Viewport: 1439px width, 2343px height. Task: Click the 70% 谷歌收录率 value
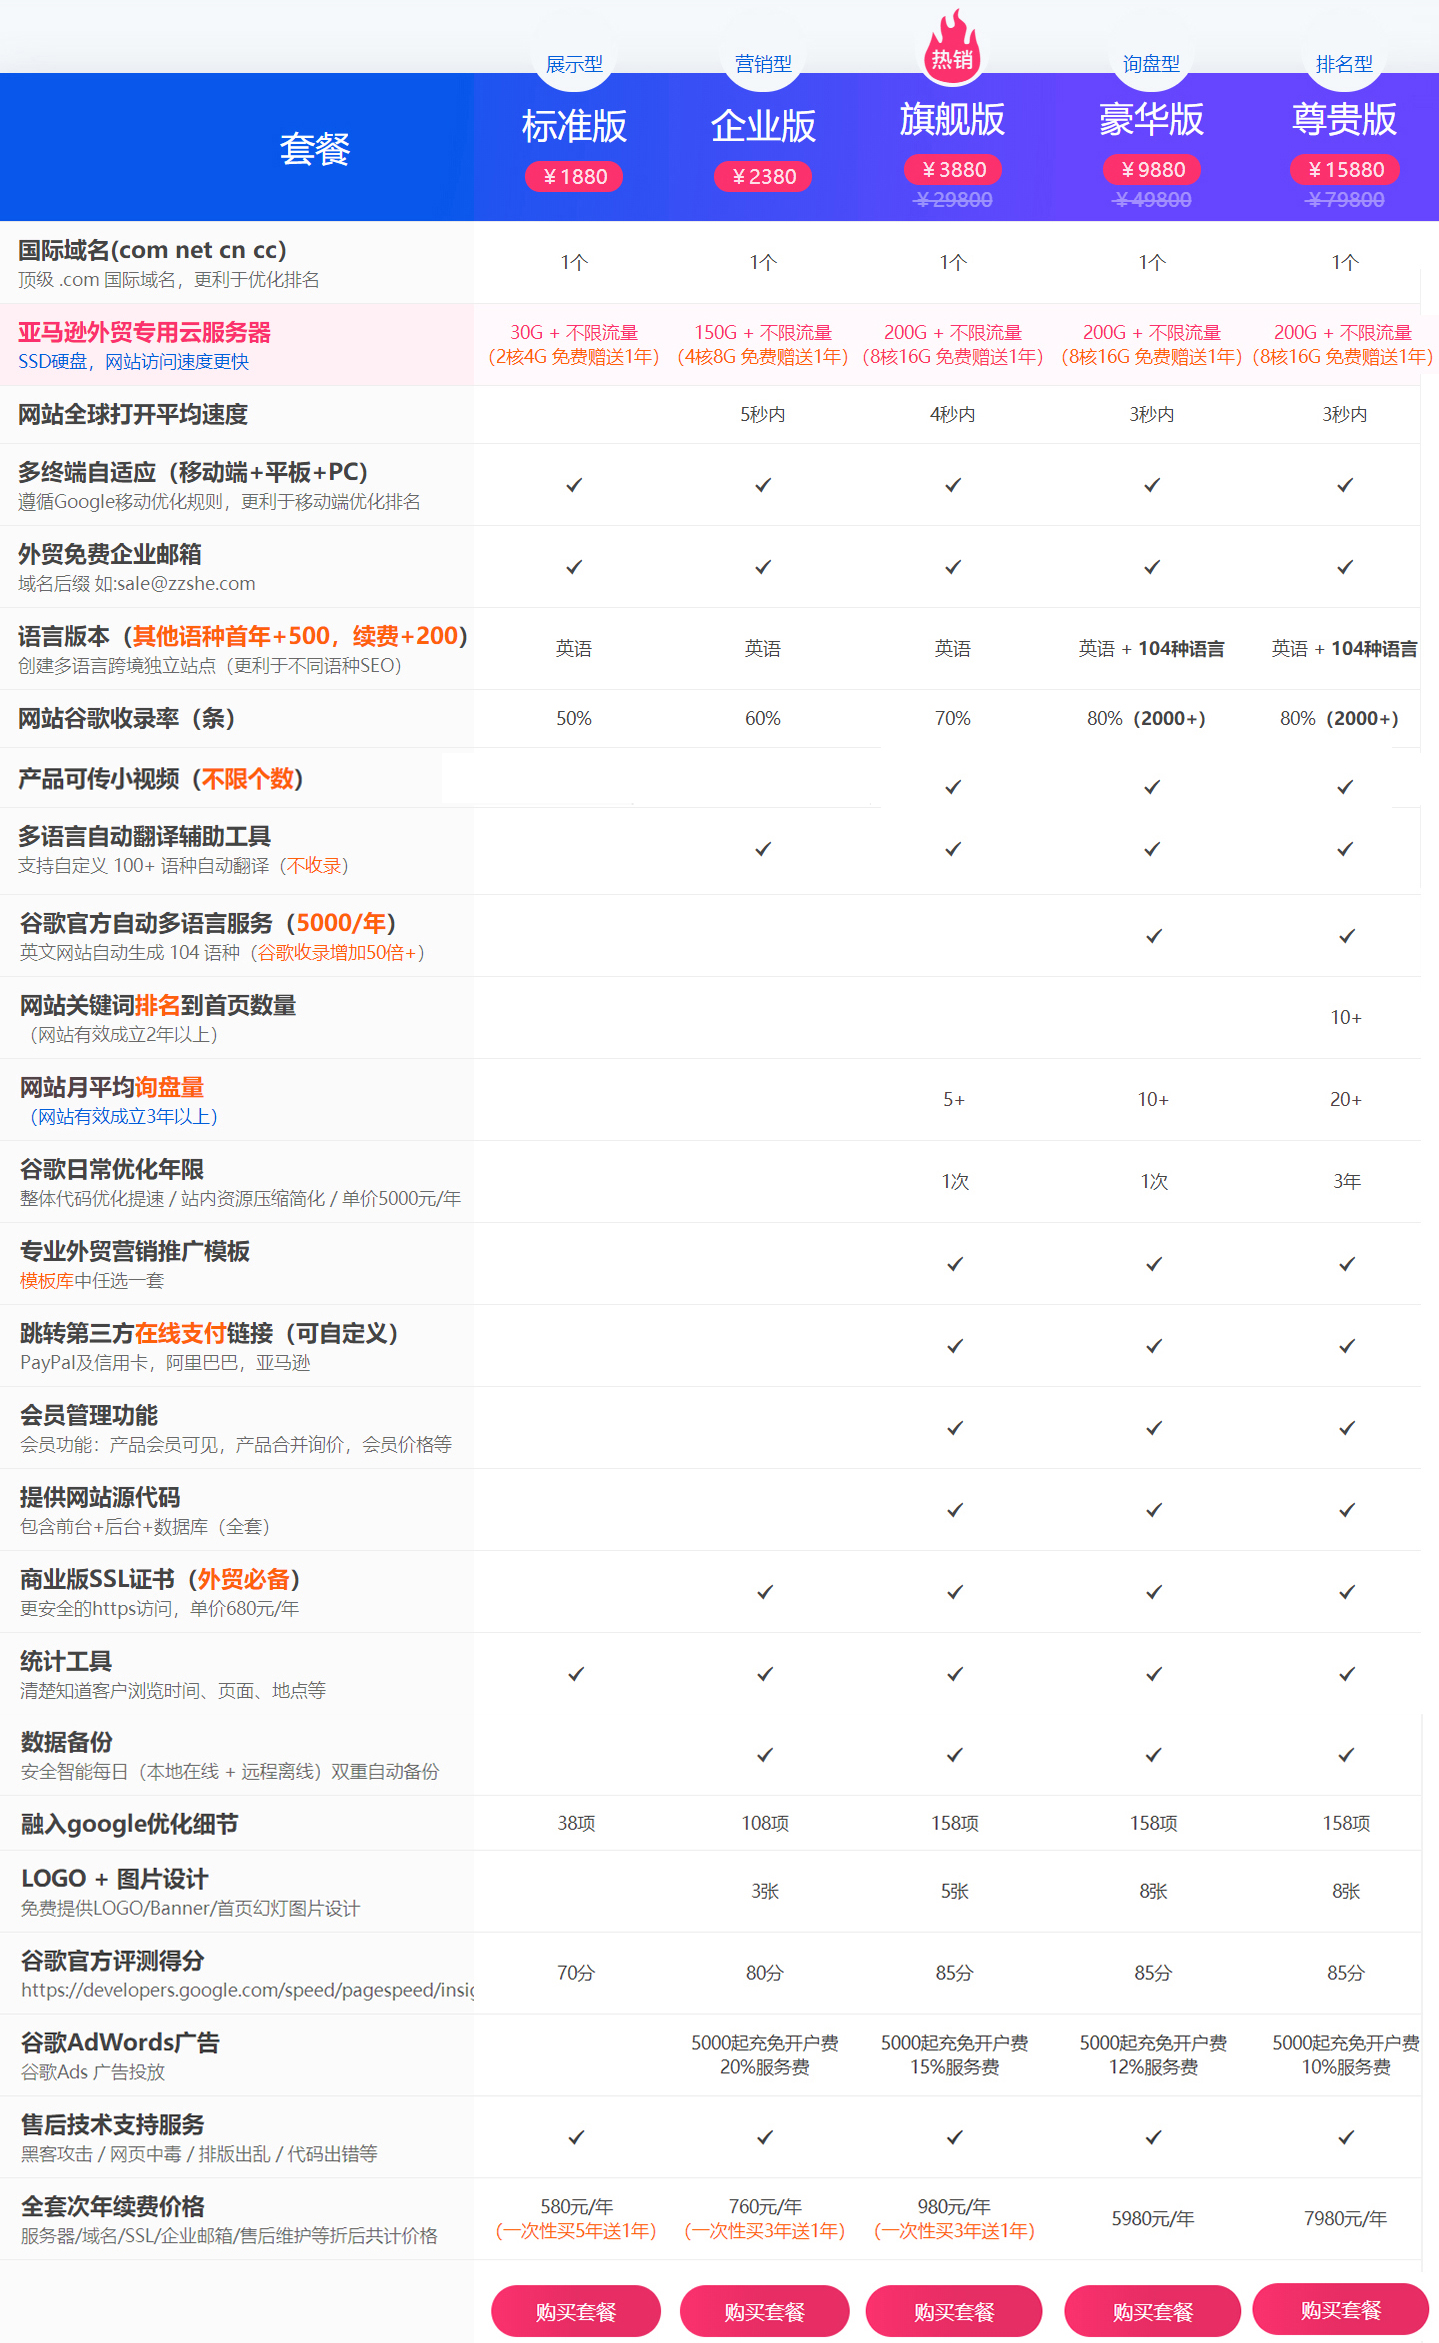coord(952,719)
